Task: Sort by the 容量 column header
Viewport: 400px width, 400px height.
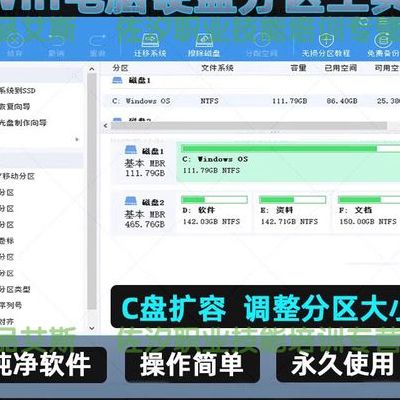Action: coord(298,68)
